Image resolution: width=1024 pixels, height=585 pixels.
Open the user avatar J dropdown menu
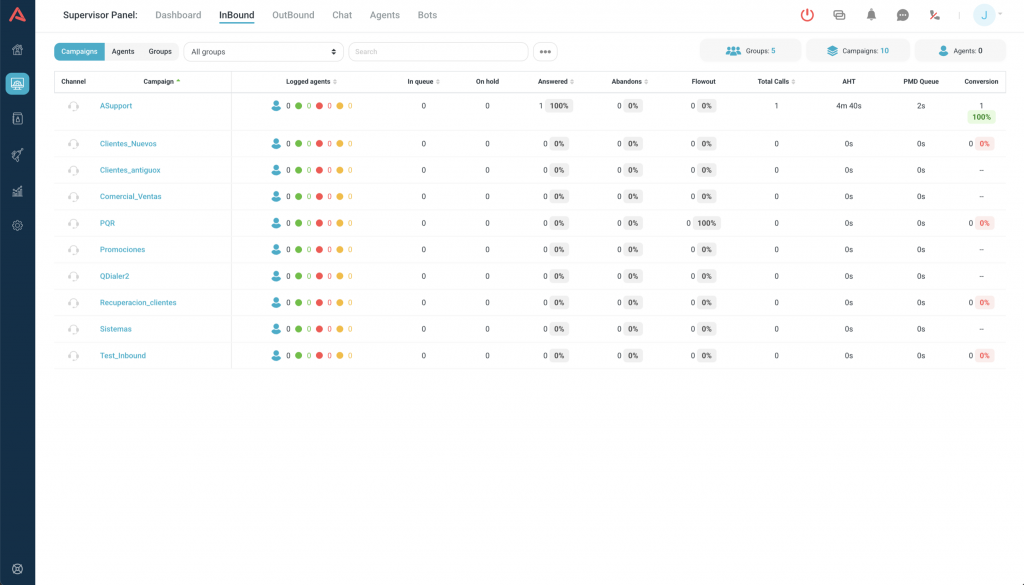(985, 15)
